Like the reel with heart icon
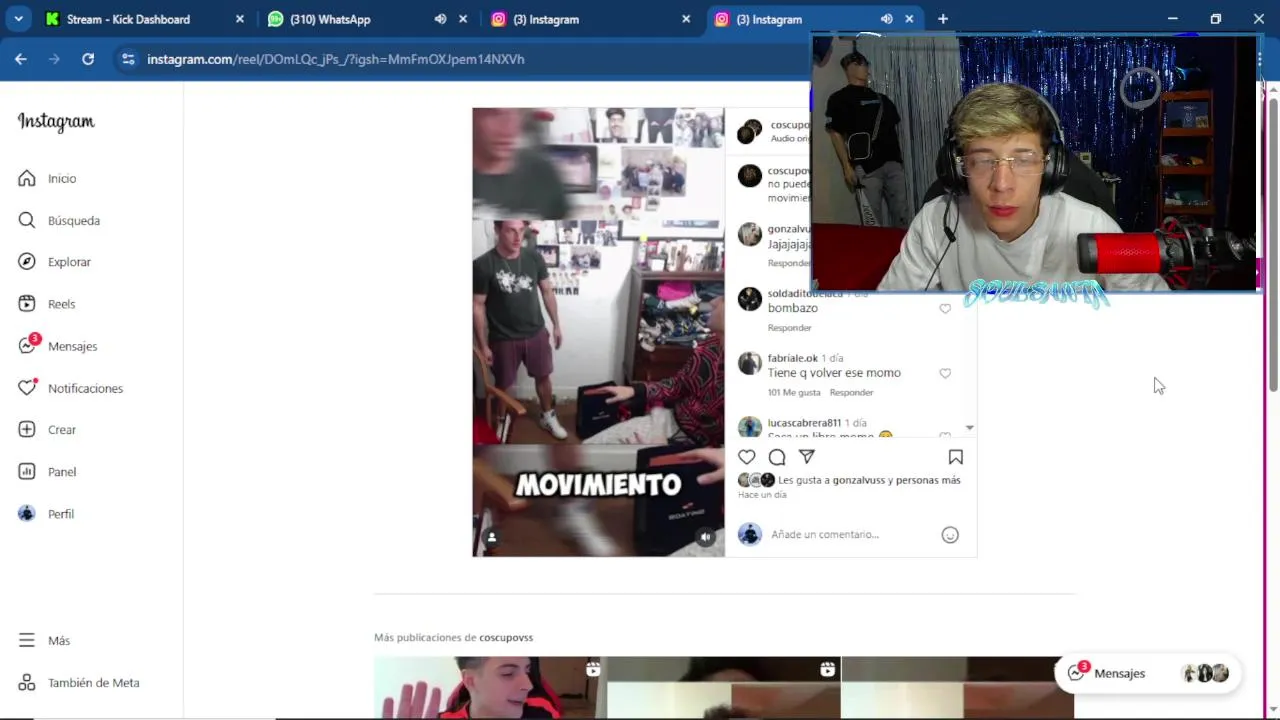The height and width of the screenshot is (720, 1280). (747, 457)
